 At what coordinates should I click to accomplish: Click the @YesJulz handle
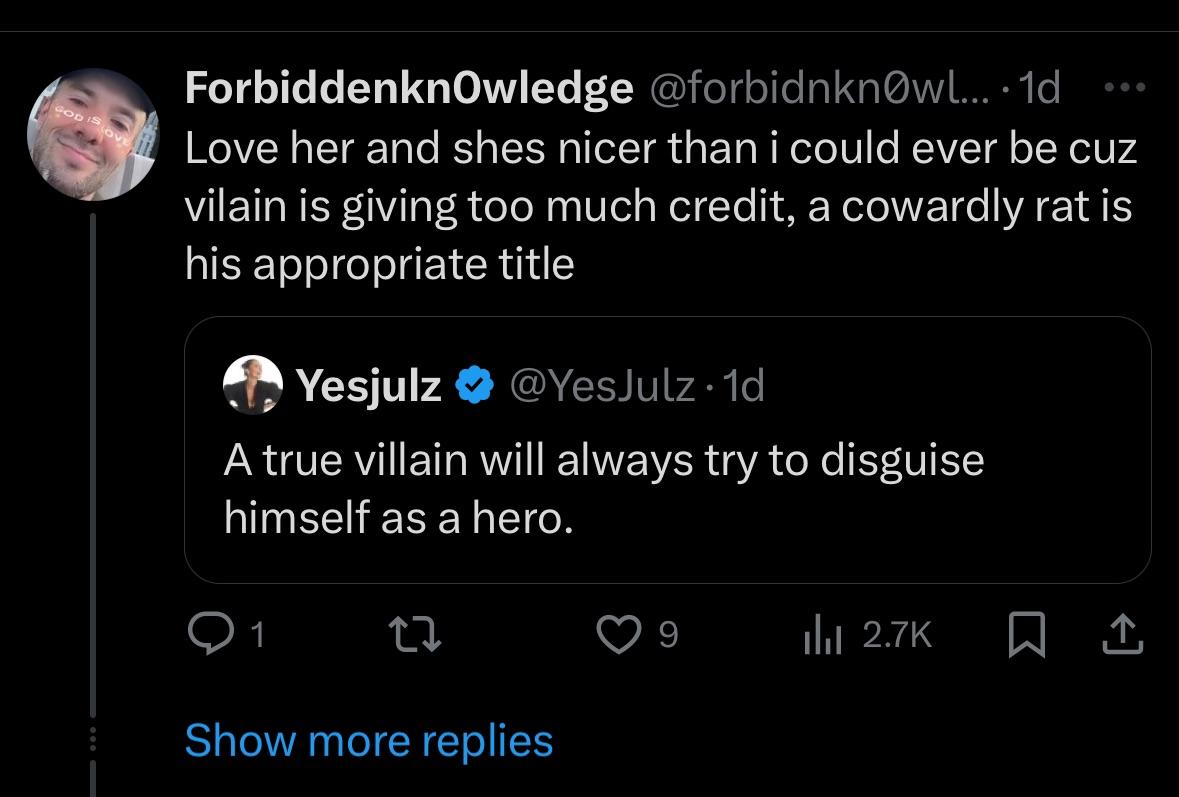click(x=603, y=385)
